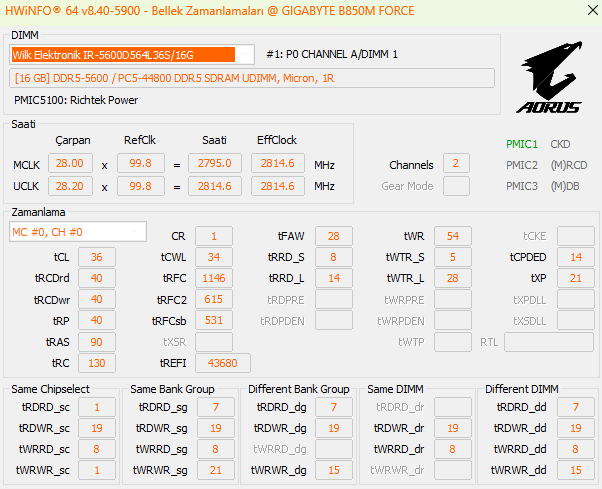
Task: Click the MCLK multiplier value 28.00
Action: tap(70, 164)
